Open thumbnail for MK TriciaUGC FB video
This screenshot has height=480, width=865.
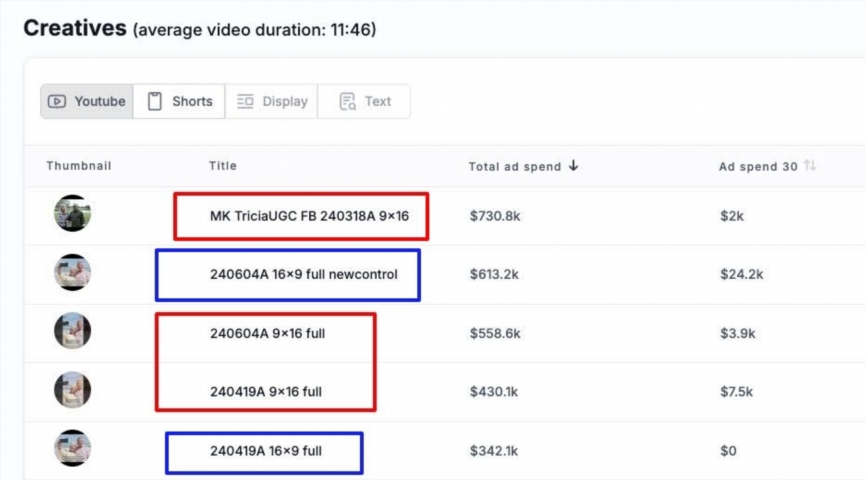[x=72, y=214]
